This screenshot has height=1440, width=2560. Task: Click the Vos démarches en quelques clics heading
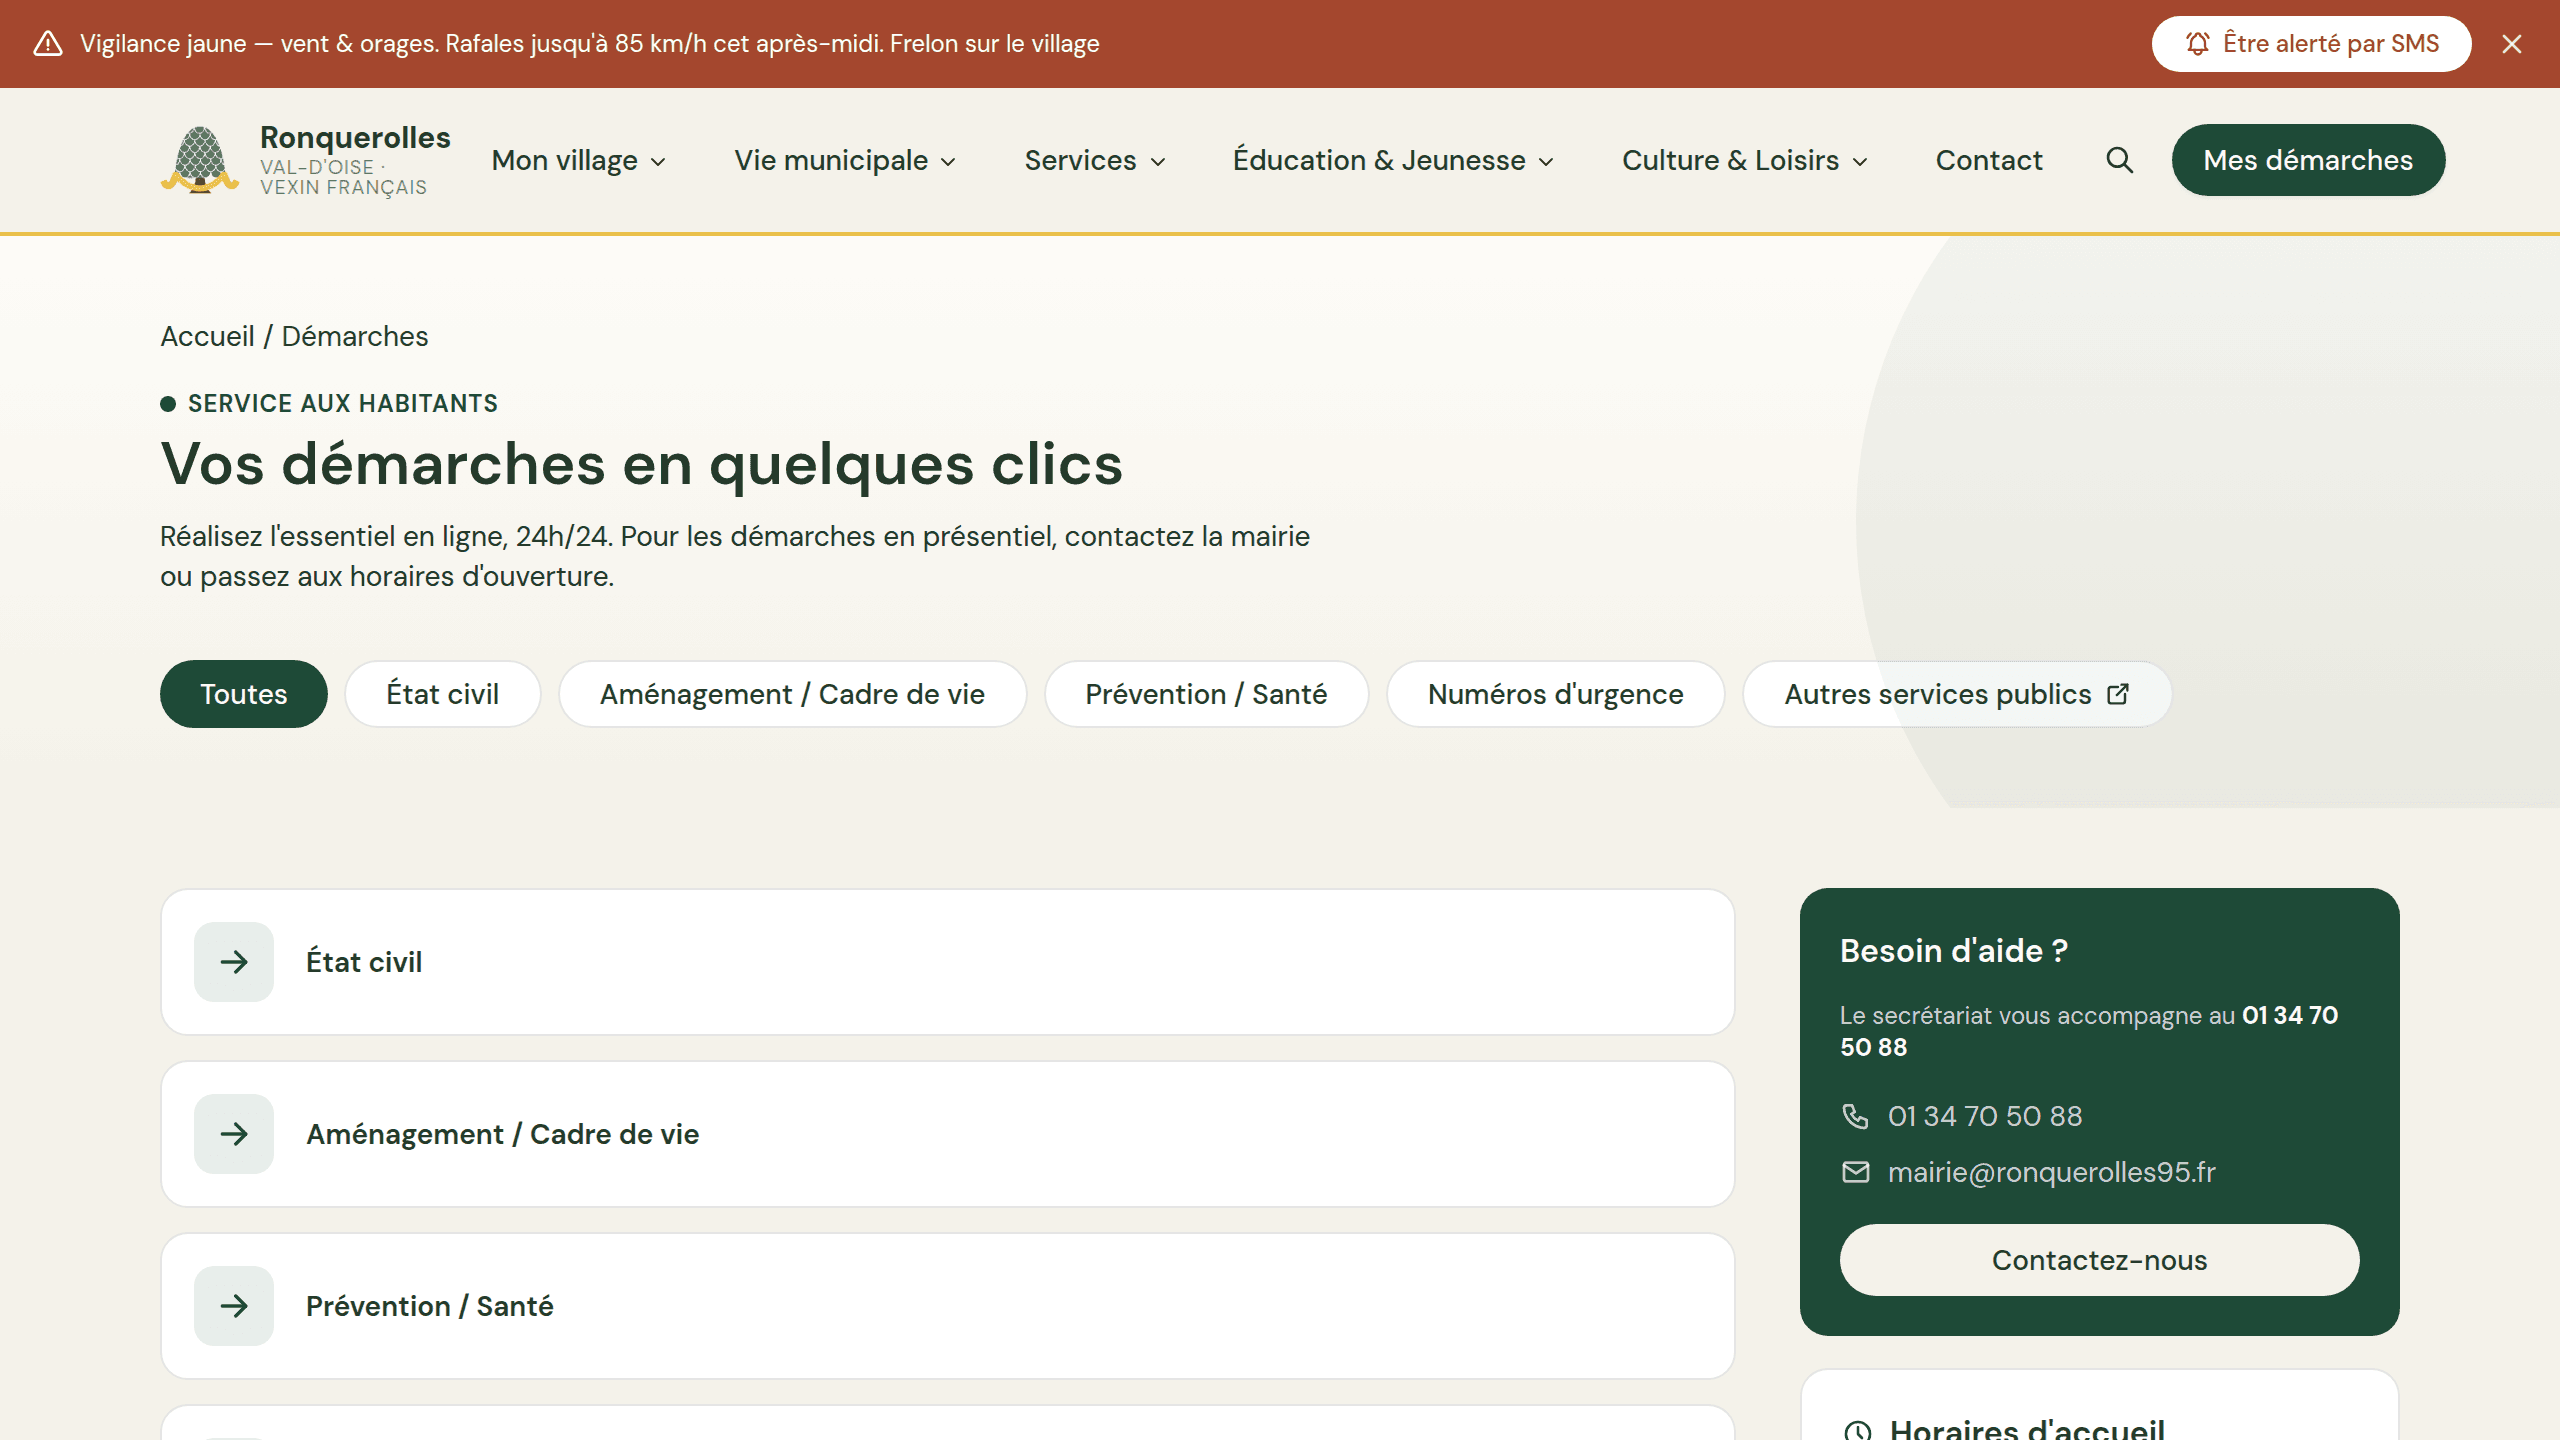point(641,464)
